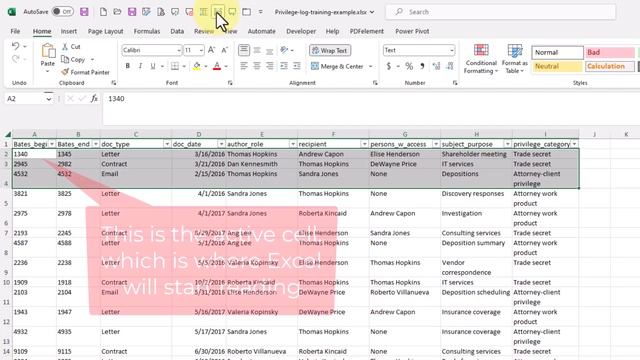Image resolution: width=640 pixels, height=360 pixels.
Task: Open the Developer tab
Action: [x=301, y=31]
